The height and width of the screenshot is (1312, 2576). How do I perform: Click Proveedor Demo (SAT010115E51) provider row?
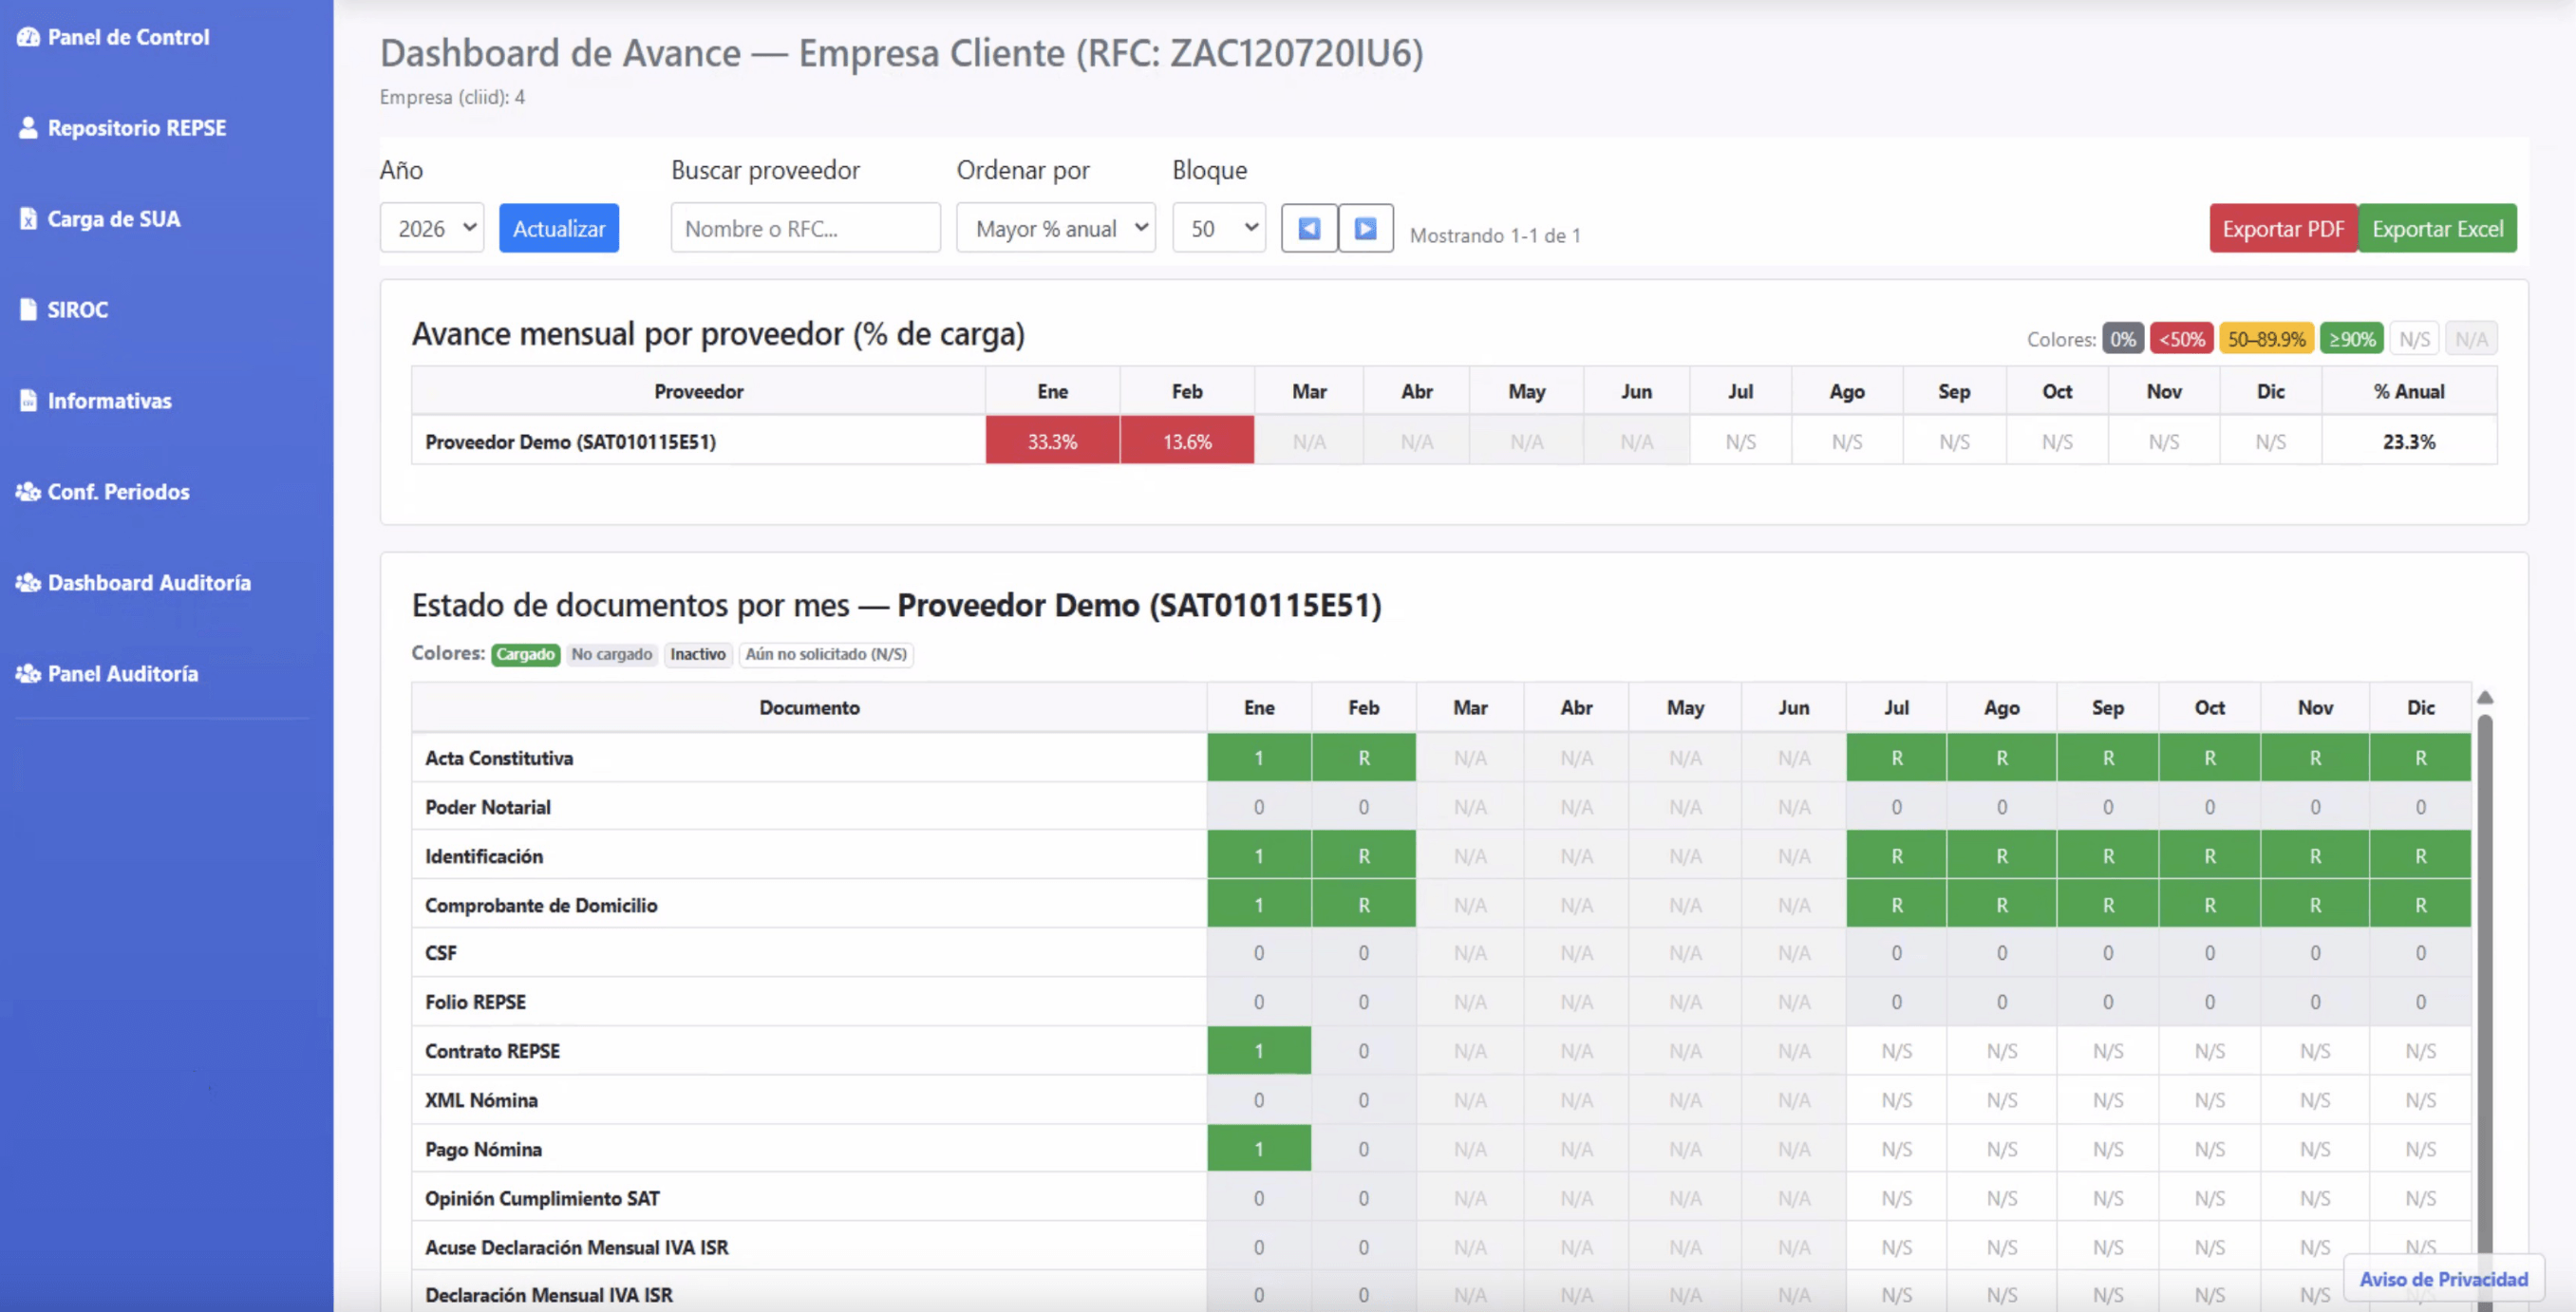pyautogui.click(x=1454, y=441)
